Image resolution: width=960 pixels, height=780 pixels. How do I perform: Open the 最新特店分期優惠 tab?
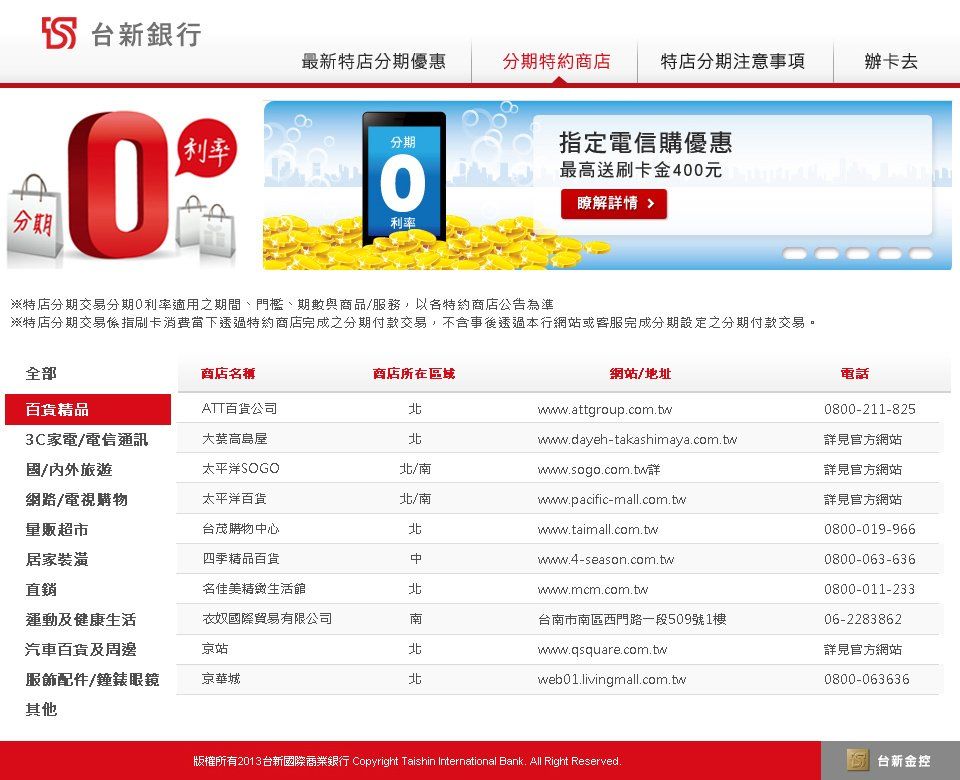[373, 61]
